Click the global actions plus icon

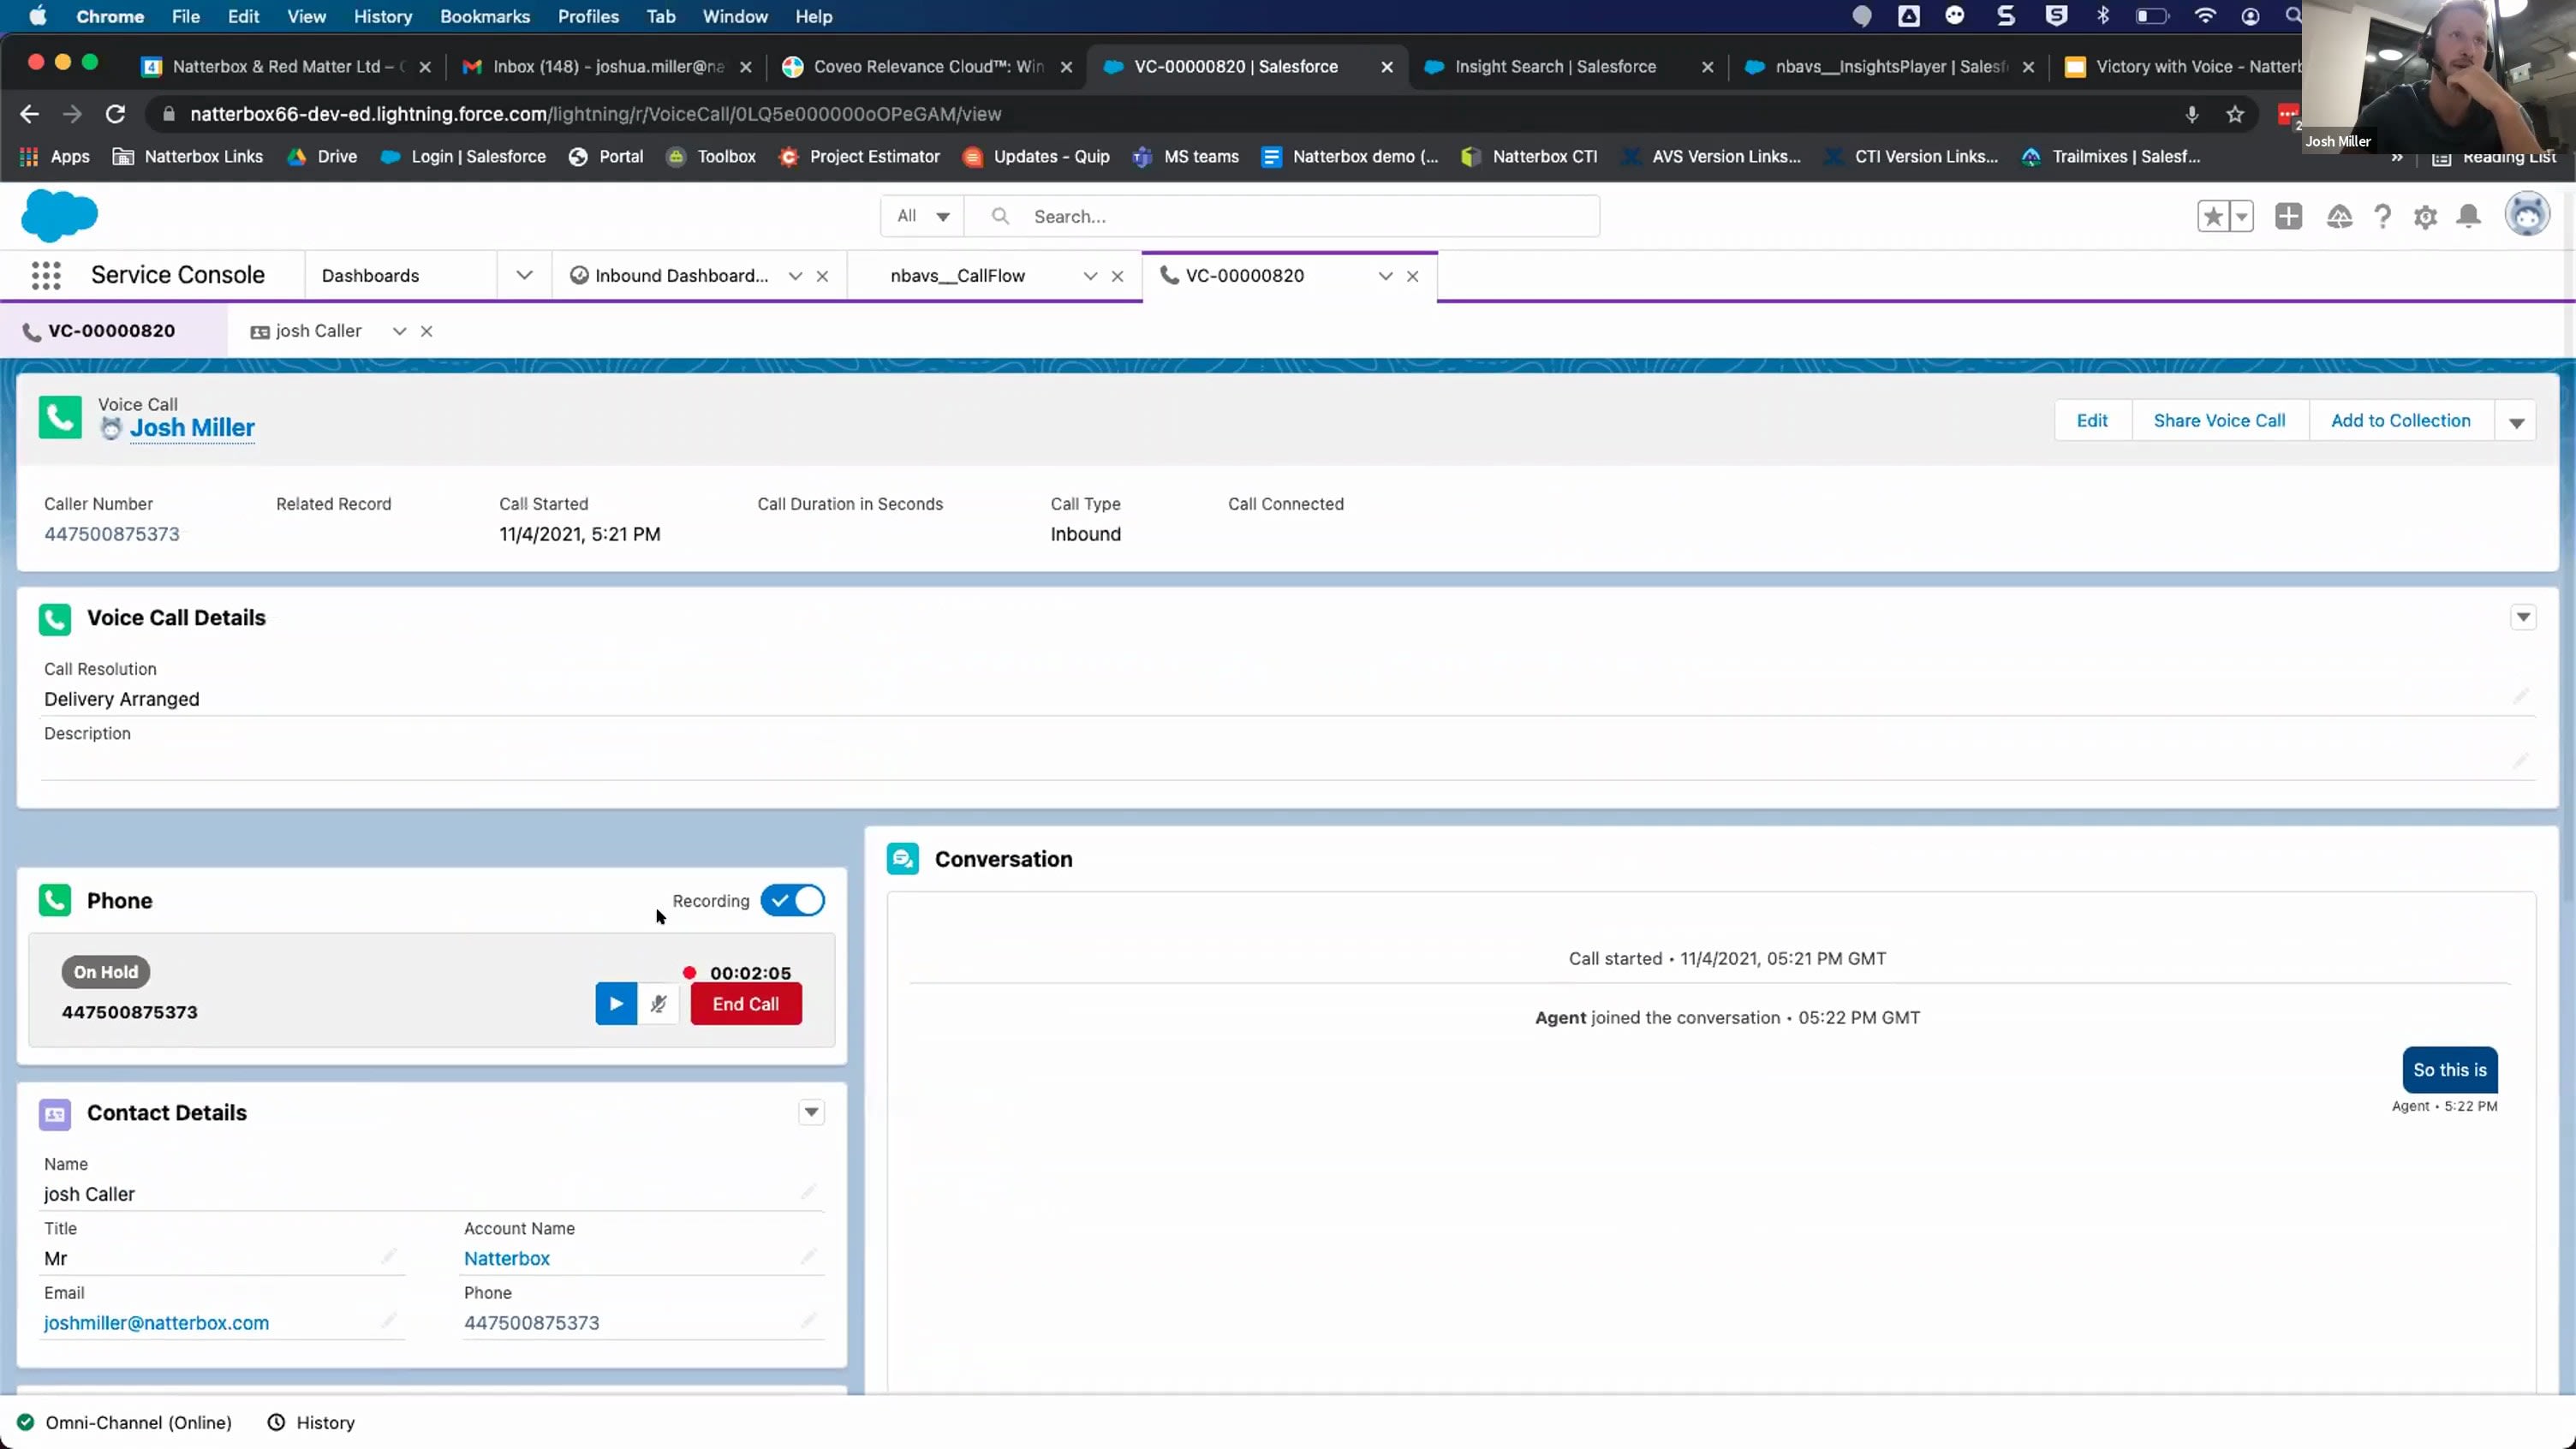2288,216
